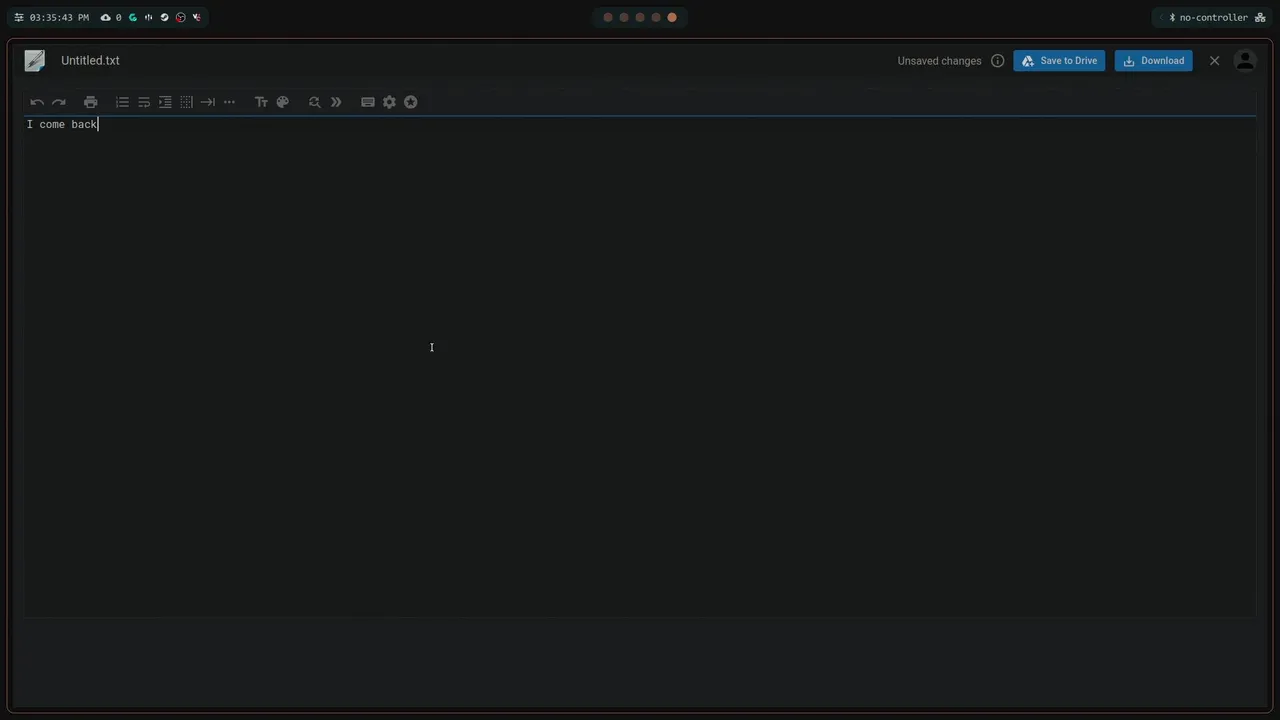Open find and replace tool

(314, 102)
